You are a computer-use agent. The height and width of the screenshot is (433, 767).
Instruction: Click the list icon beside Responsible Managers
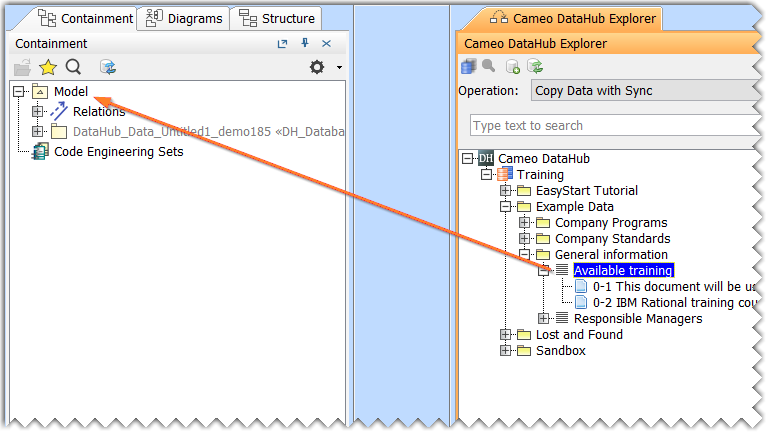pyautogui.click(x=562, y=319)
